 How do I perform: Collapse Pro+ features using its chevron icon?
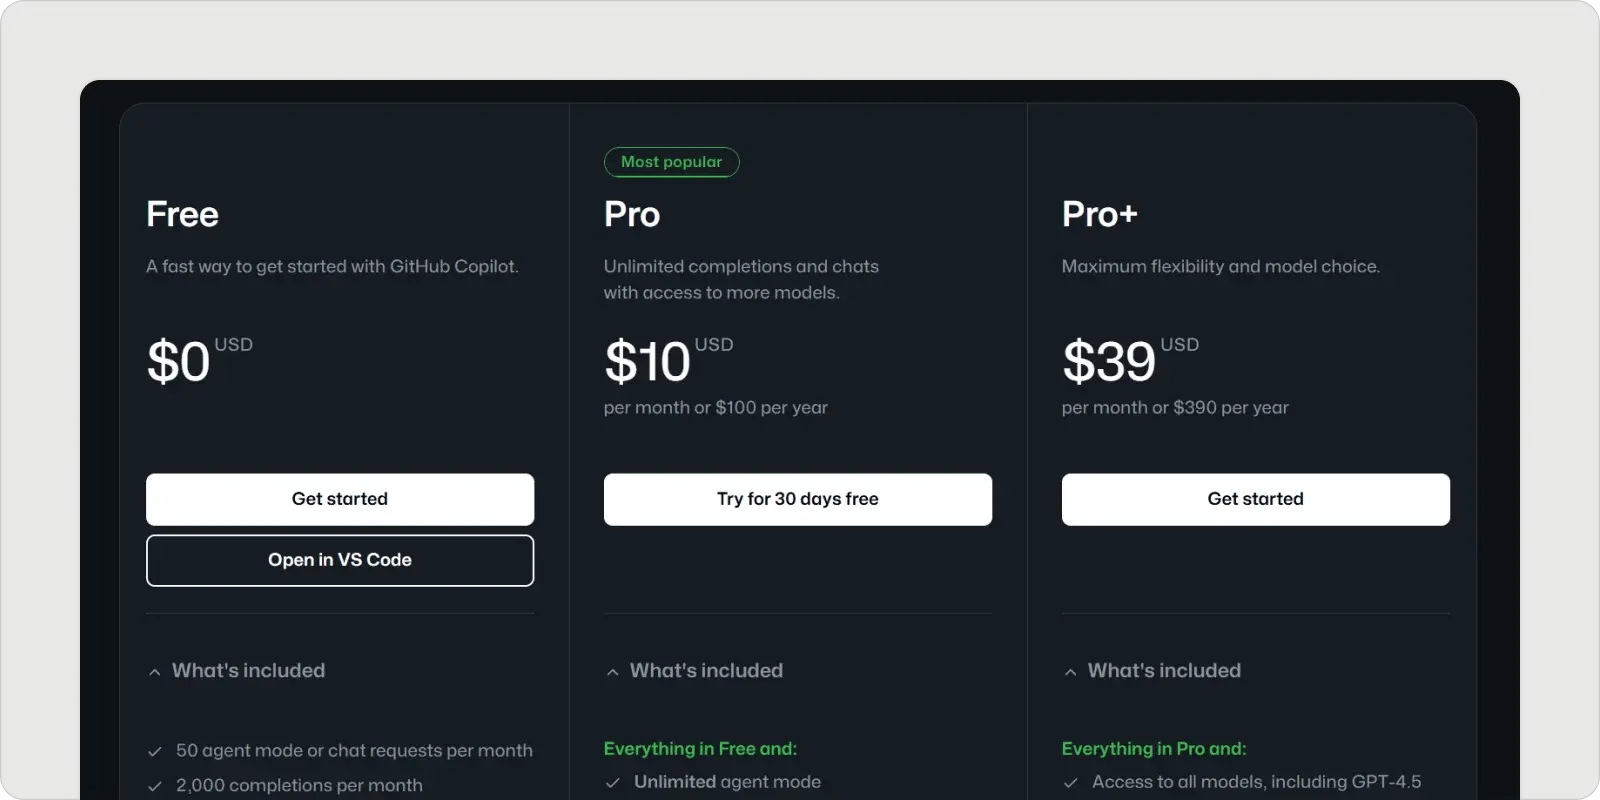click(x=1071, y=671)
